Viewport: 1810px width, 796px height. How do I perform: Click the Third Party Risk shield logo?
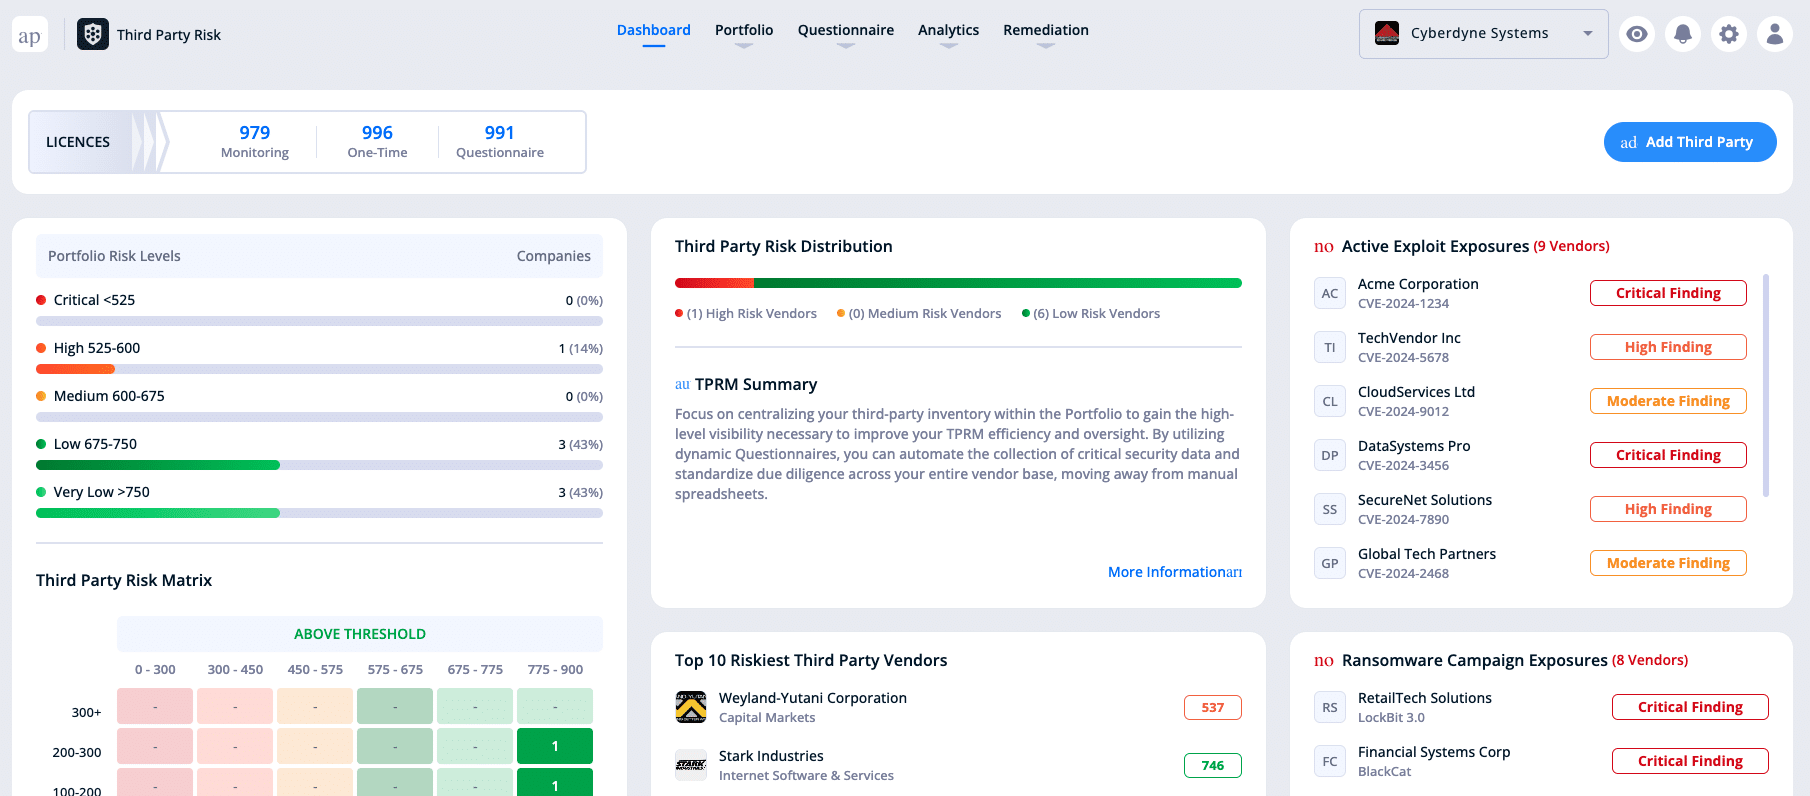93,34
